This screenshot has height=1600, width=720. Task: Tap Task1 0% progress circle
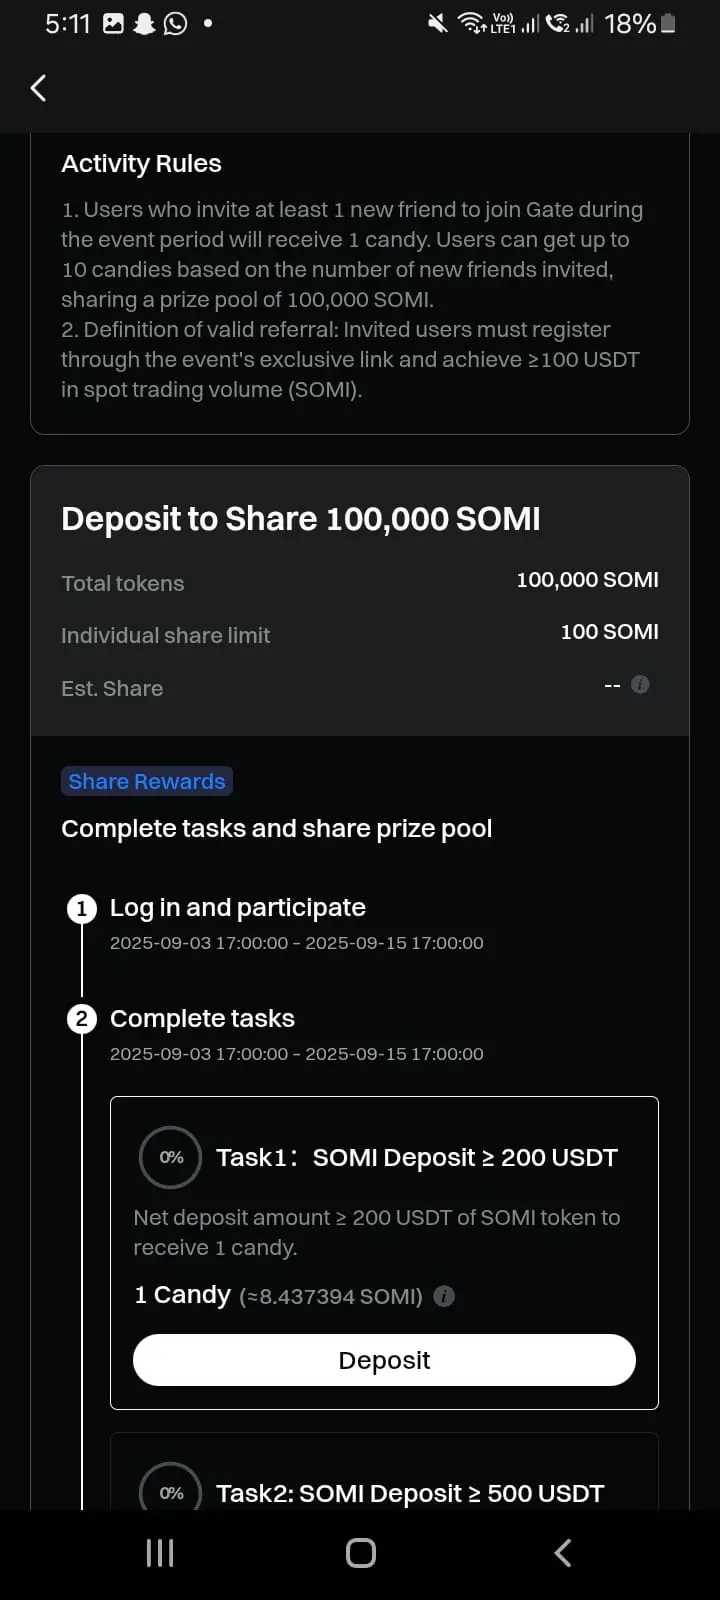pos(171,1157)
